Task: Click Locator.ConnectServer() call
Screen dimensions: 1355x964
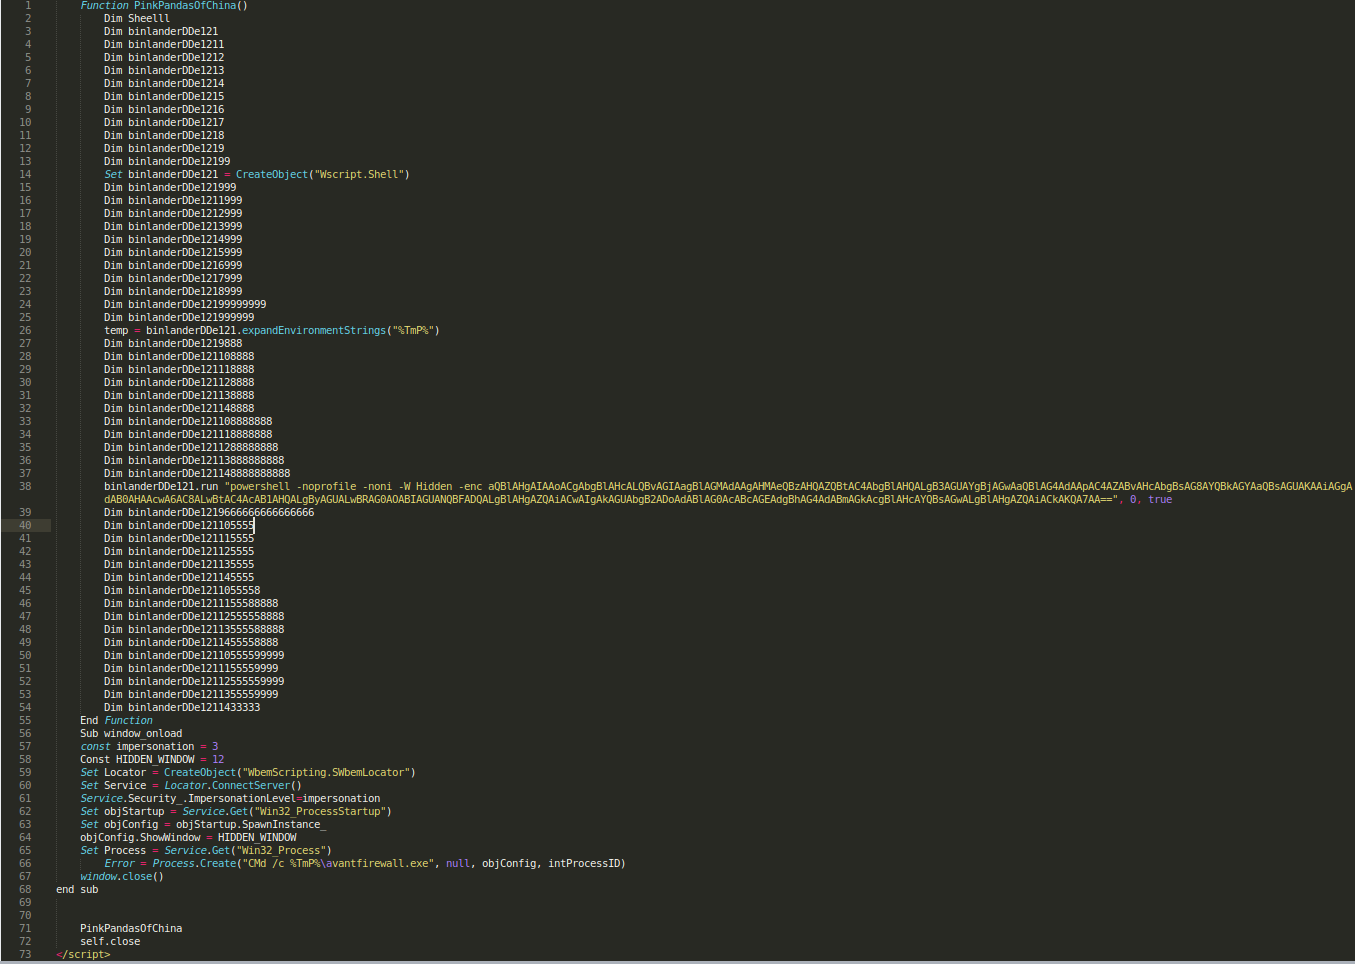Action: click(x=233, y=785)
